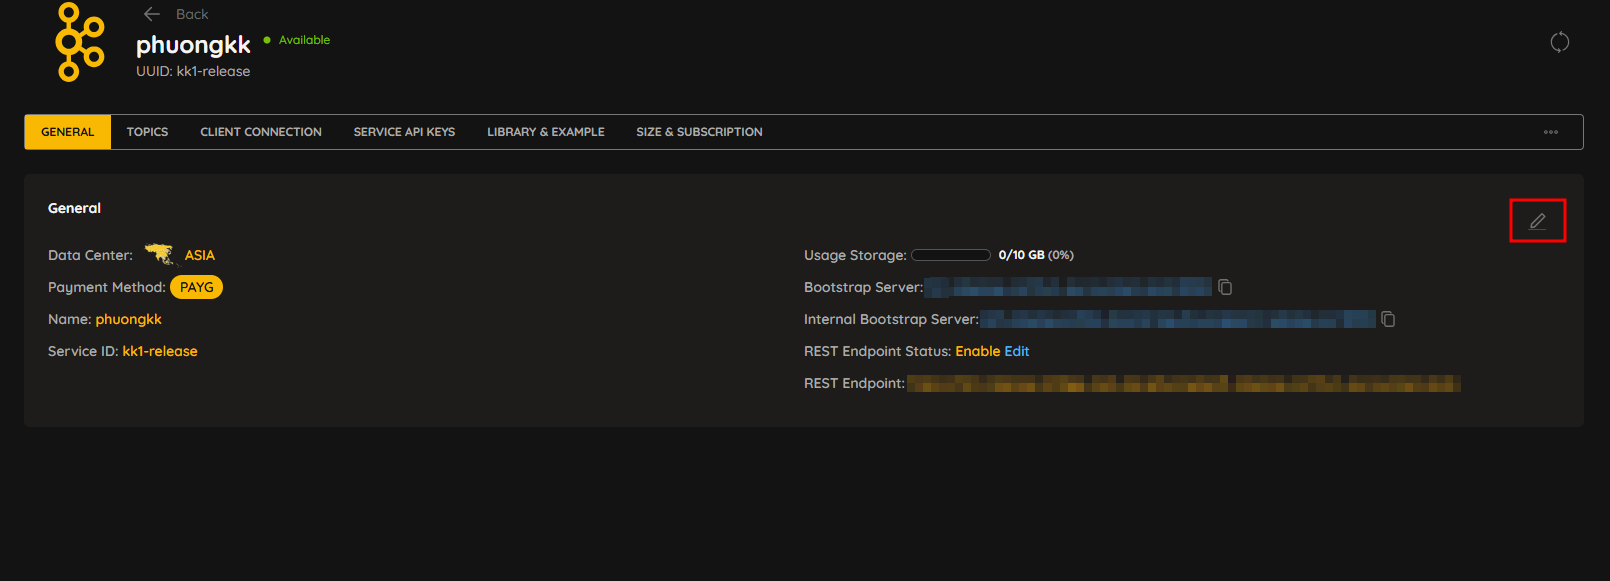Click the ASIA data center value
The height and width of the screenshot is (581, 1610).
[200, 255]
